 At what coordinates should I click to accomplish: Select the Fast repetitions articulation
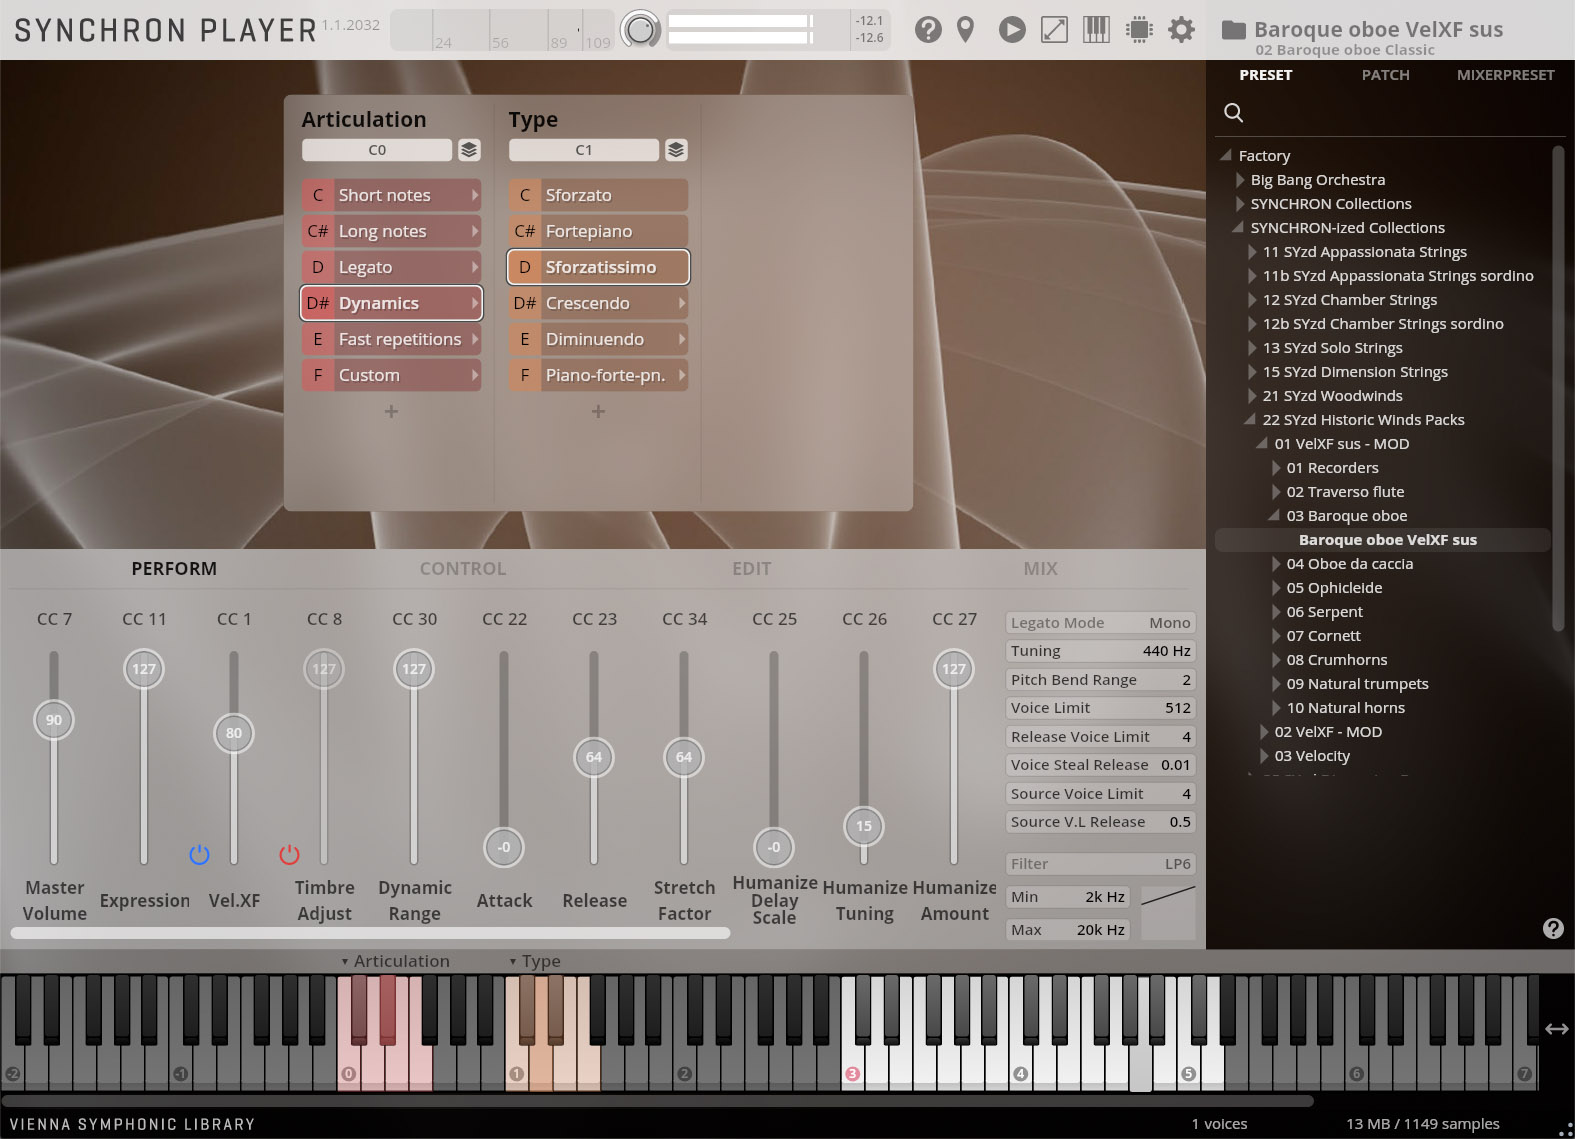391,339
